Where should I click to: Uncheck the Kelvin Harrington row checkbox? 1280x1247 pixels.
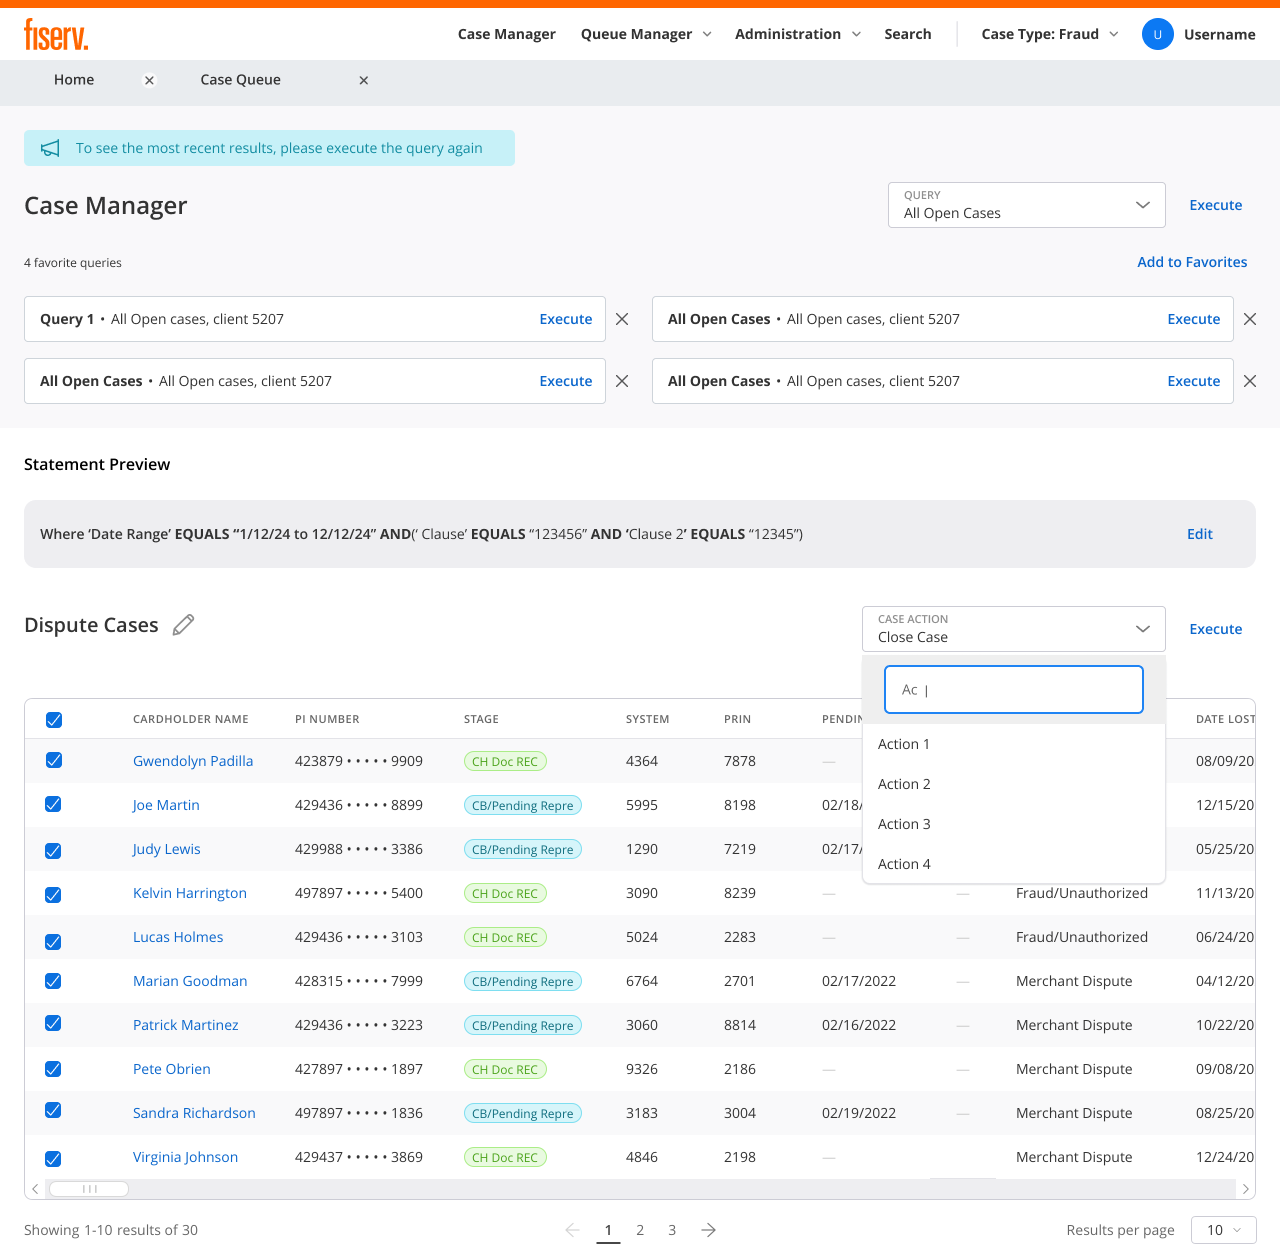click(x=54, y=895)
